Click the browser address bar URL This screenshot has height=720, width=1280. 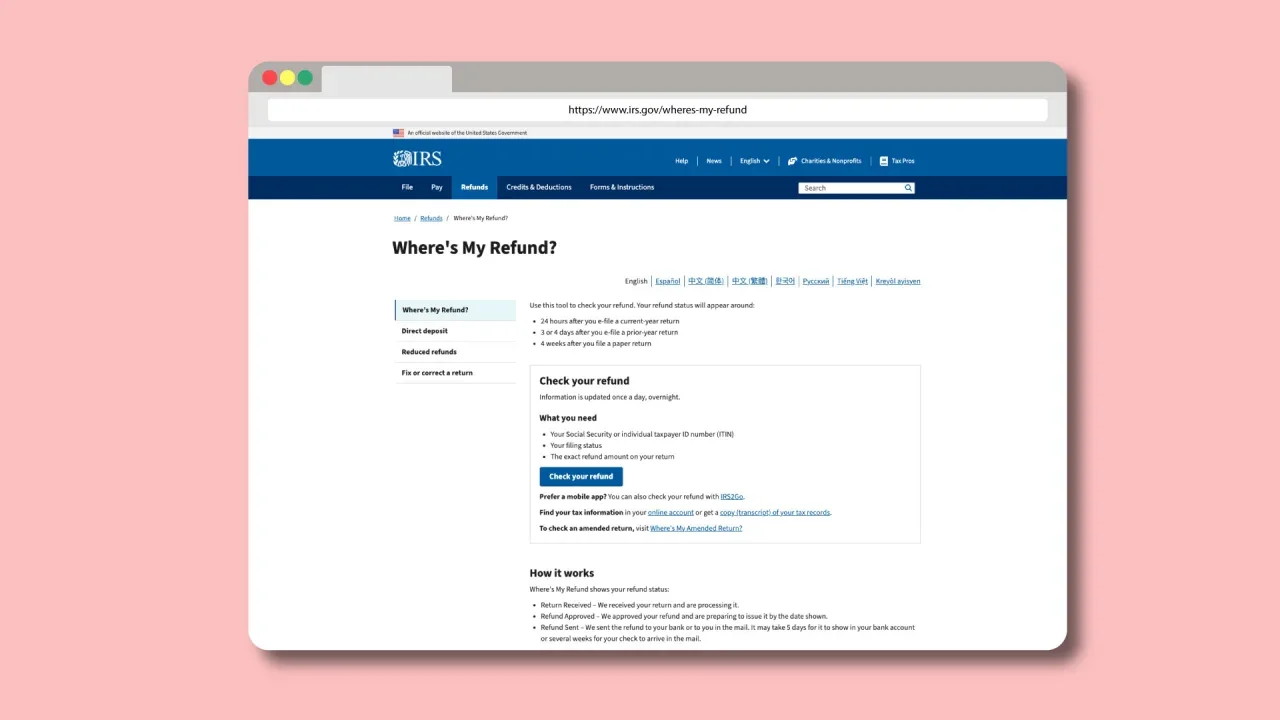coord(657,110)
